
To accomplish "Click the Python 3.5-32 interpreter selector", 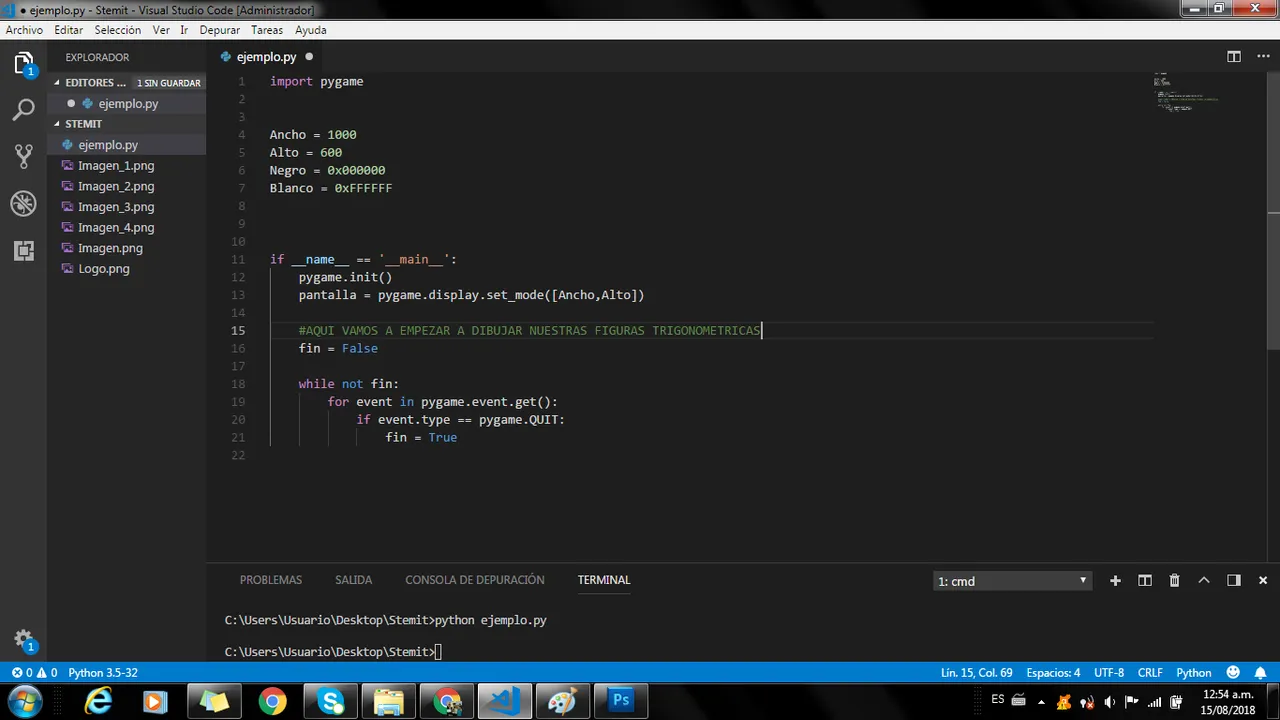I will point(103,673).
